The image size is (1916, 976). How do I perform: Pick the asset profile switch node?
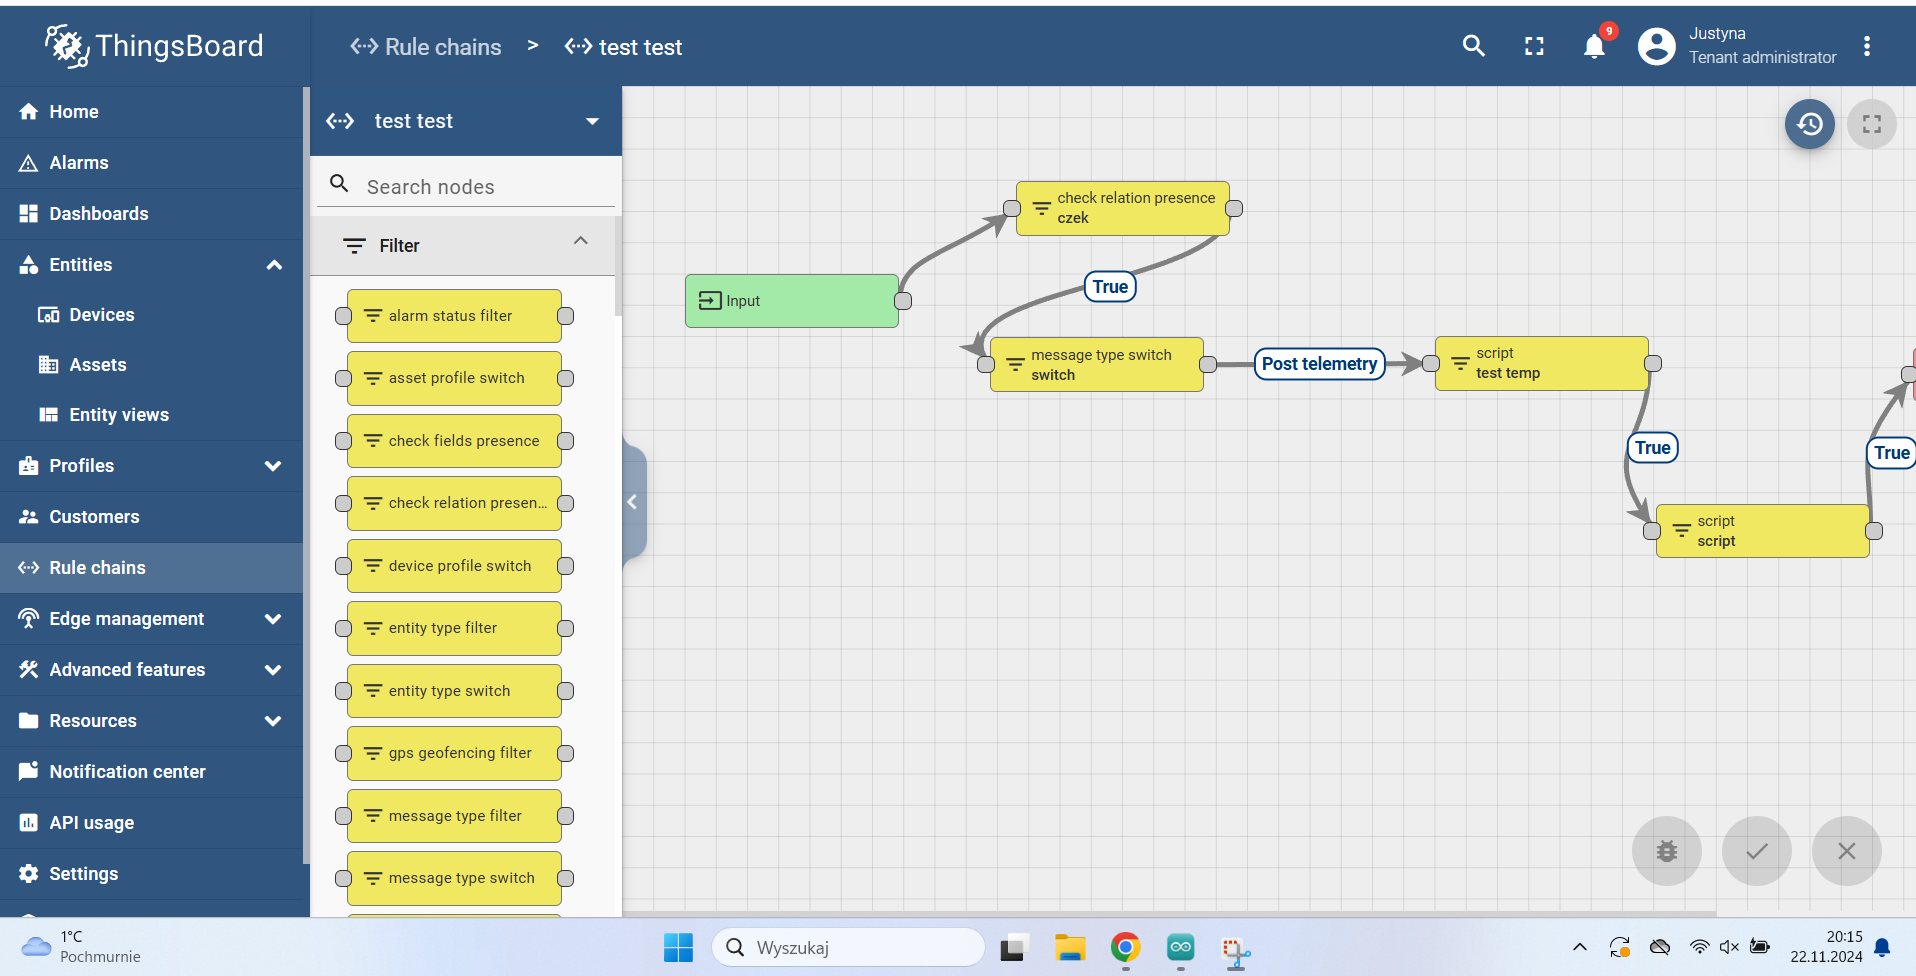(x=454, y=378)
